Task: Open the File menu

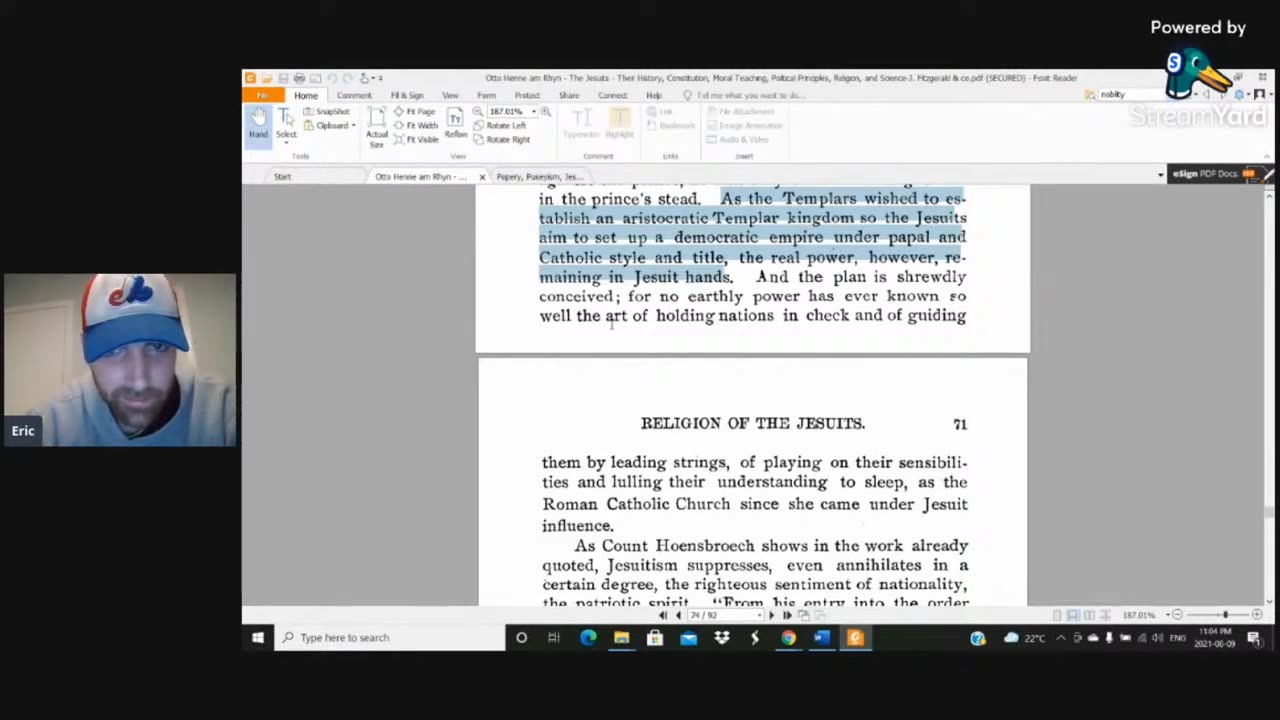Action: pos(262,95)
